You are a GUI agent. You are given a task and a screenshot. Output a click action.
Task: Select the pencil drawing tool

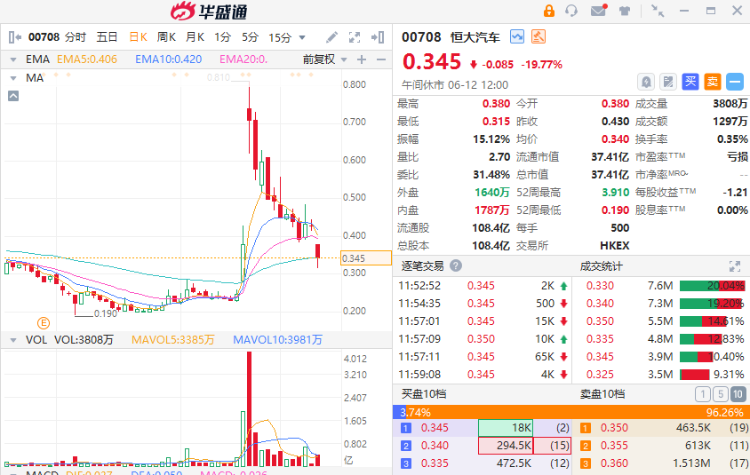pyautogui.click(x=331, y=37)
